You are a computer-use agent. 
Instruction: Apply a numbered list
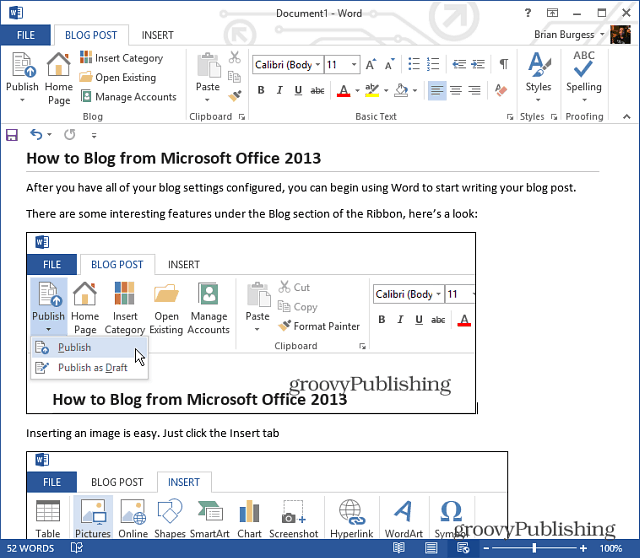433,64
